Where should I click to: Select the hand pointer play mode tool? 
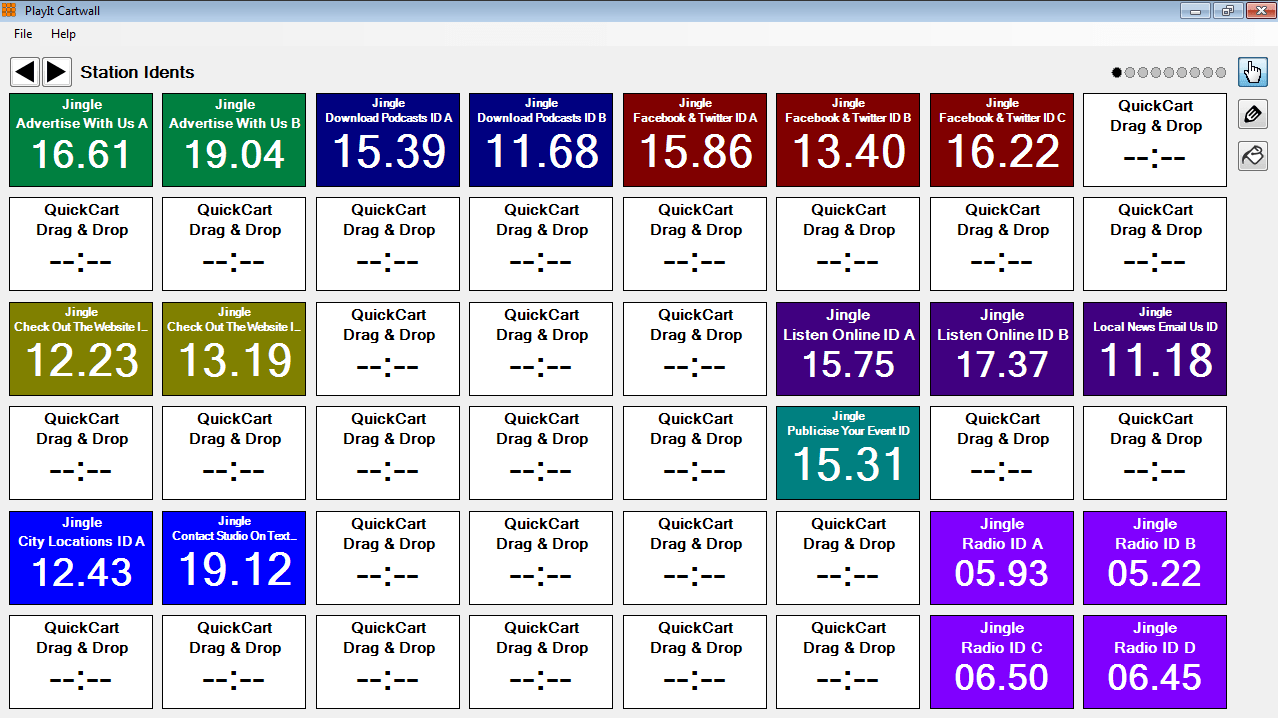[x=1252, y=73]
